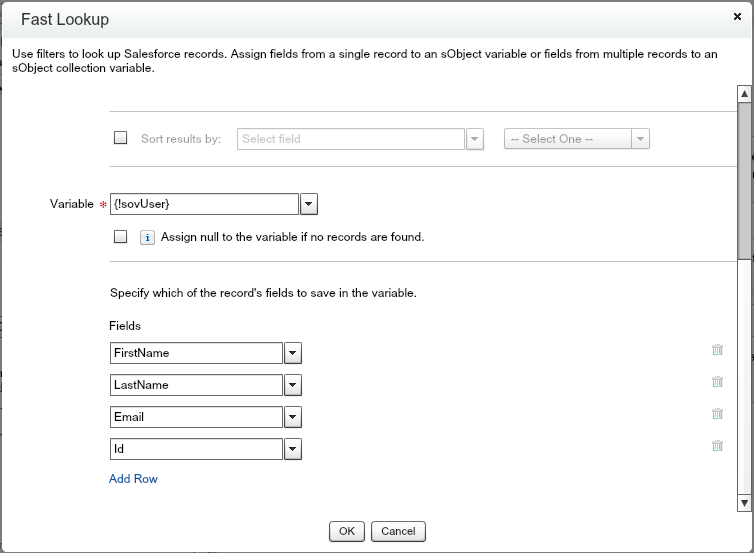
Task: Check Assign null to the variable option
Action: pos(121,238)
